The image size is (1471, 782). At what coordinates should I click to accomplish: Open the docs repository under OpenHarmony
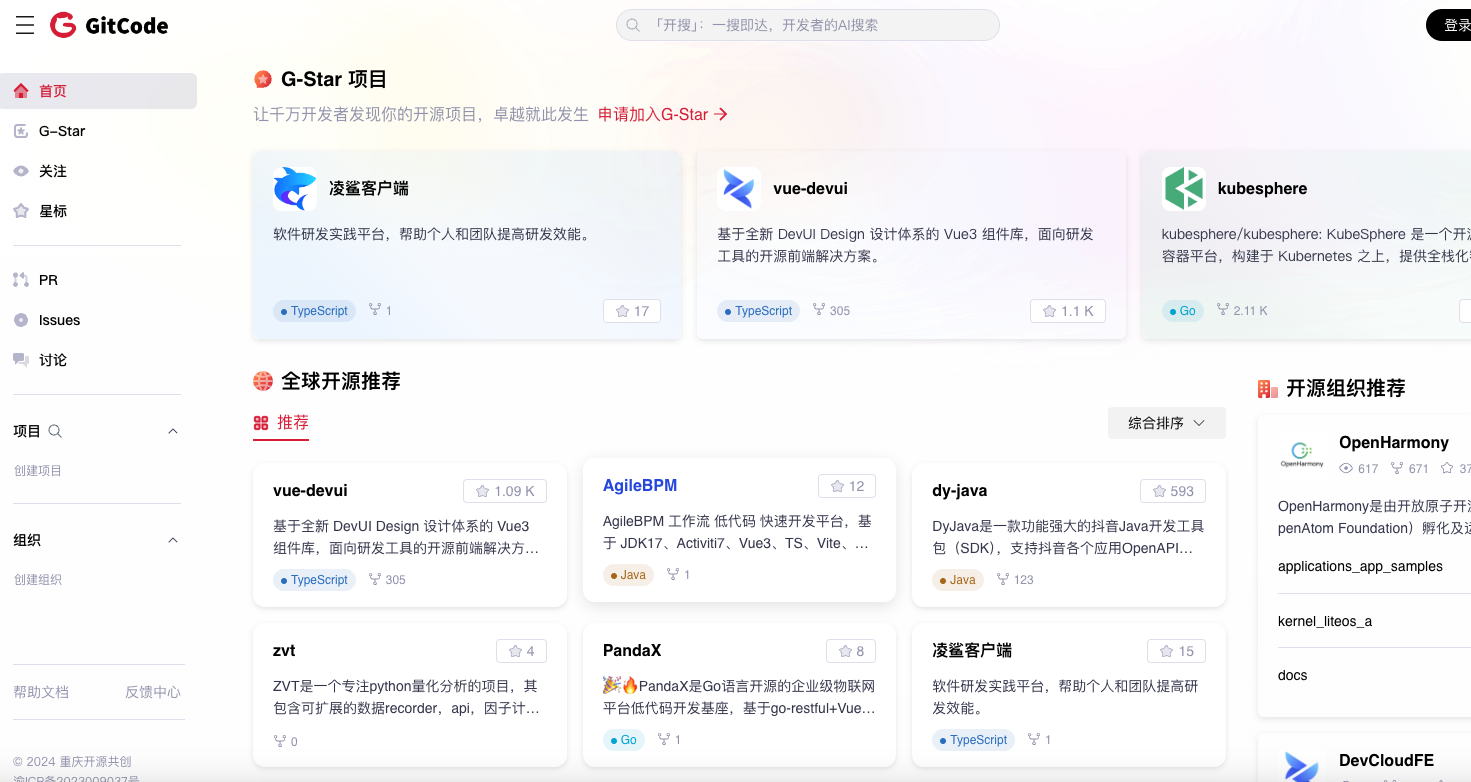tap(1293, 675)
